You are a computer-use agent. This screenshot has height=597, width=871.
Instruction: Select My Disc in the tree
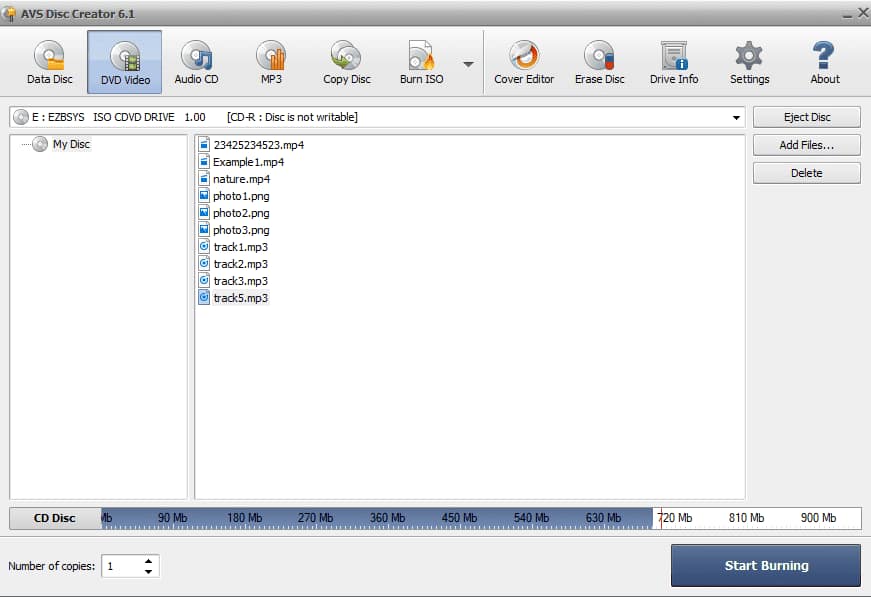(x=71, y=144)
